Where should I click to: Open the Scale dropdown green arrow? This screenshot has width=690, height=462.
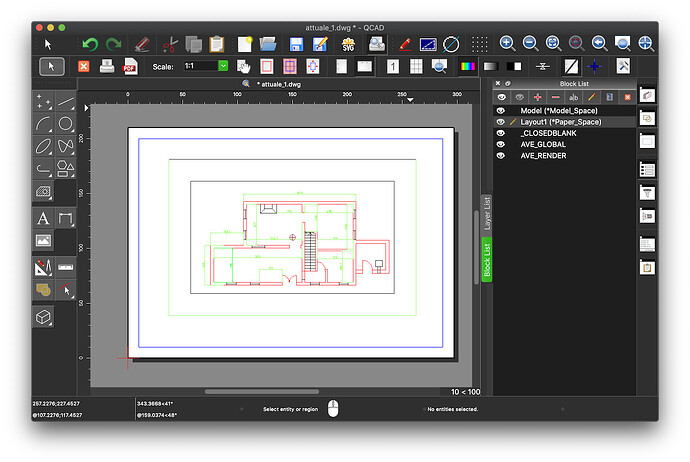(223, 66)
